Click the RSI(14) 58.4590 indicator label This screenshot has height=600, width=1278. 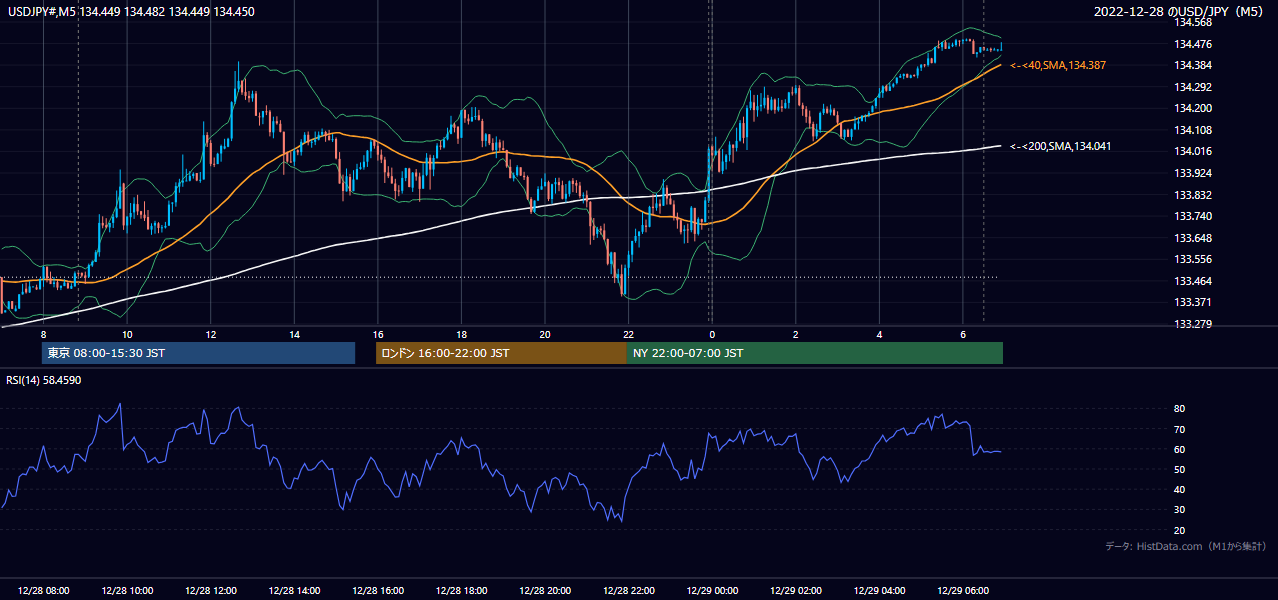click(44, 380)
